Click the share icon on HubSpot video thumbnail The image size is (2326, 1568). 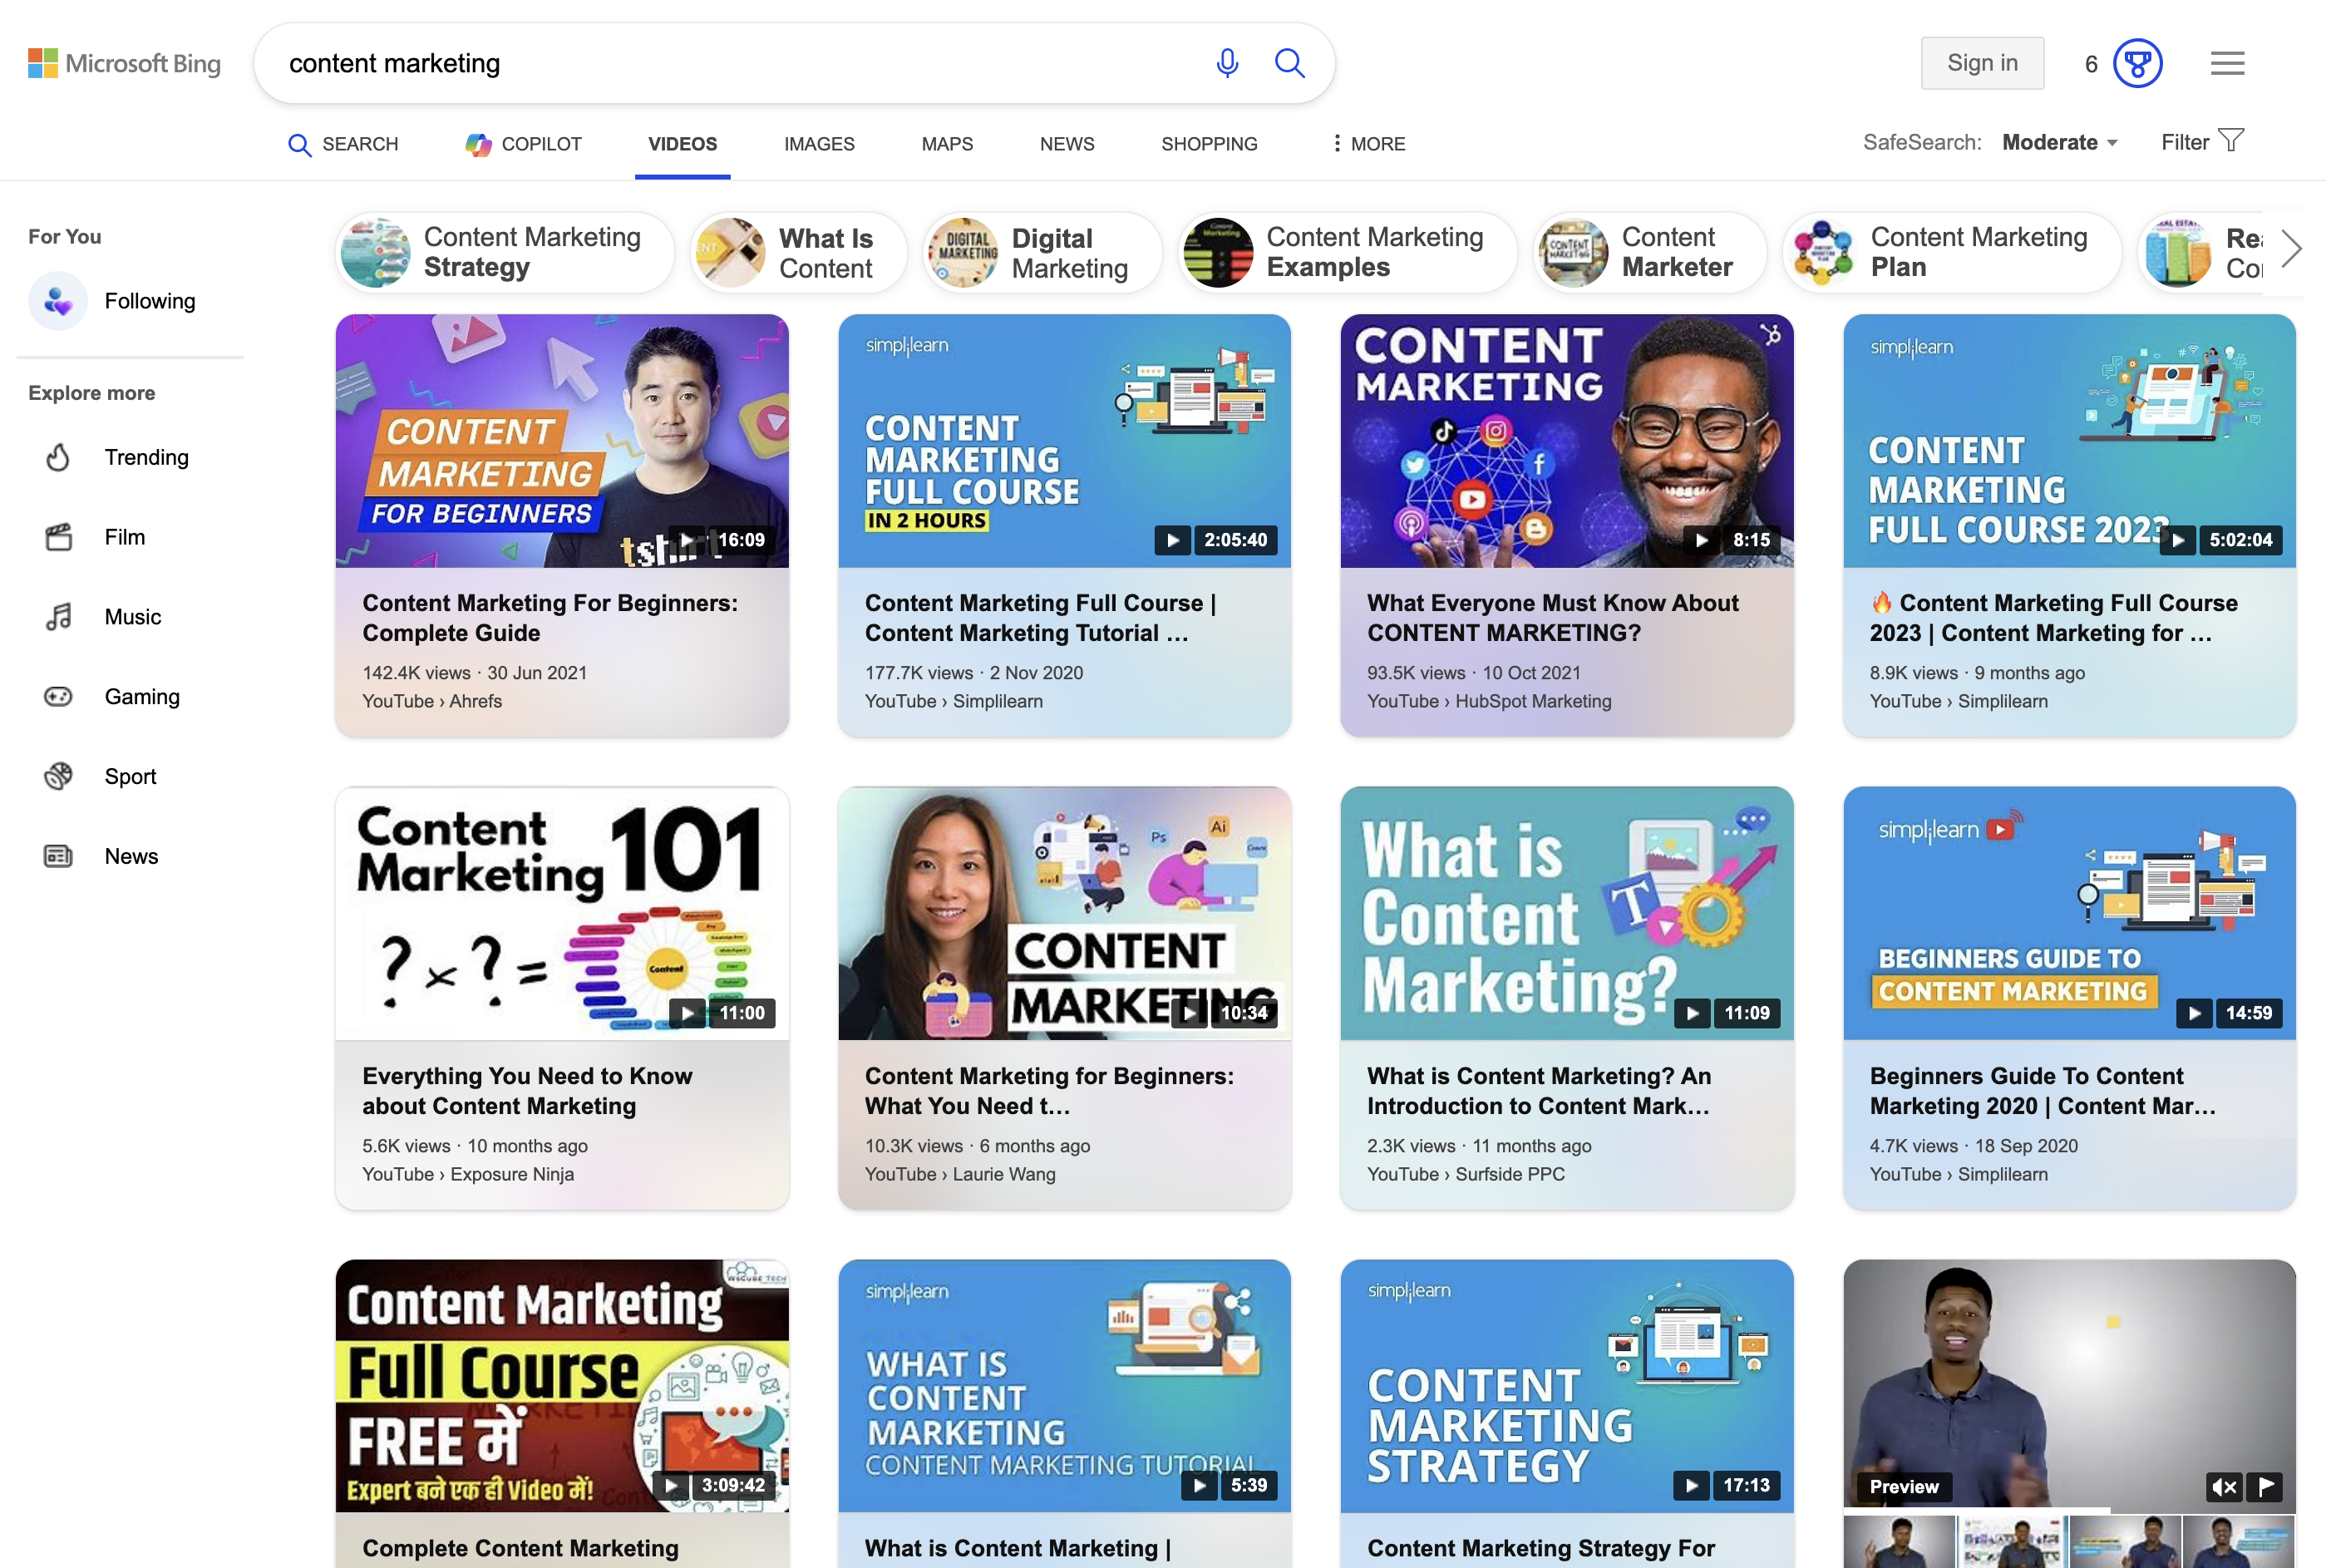[x=1771, y=336]
